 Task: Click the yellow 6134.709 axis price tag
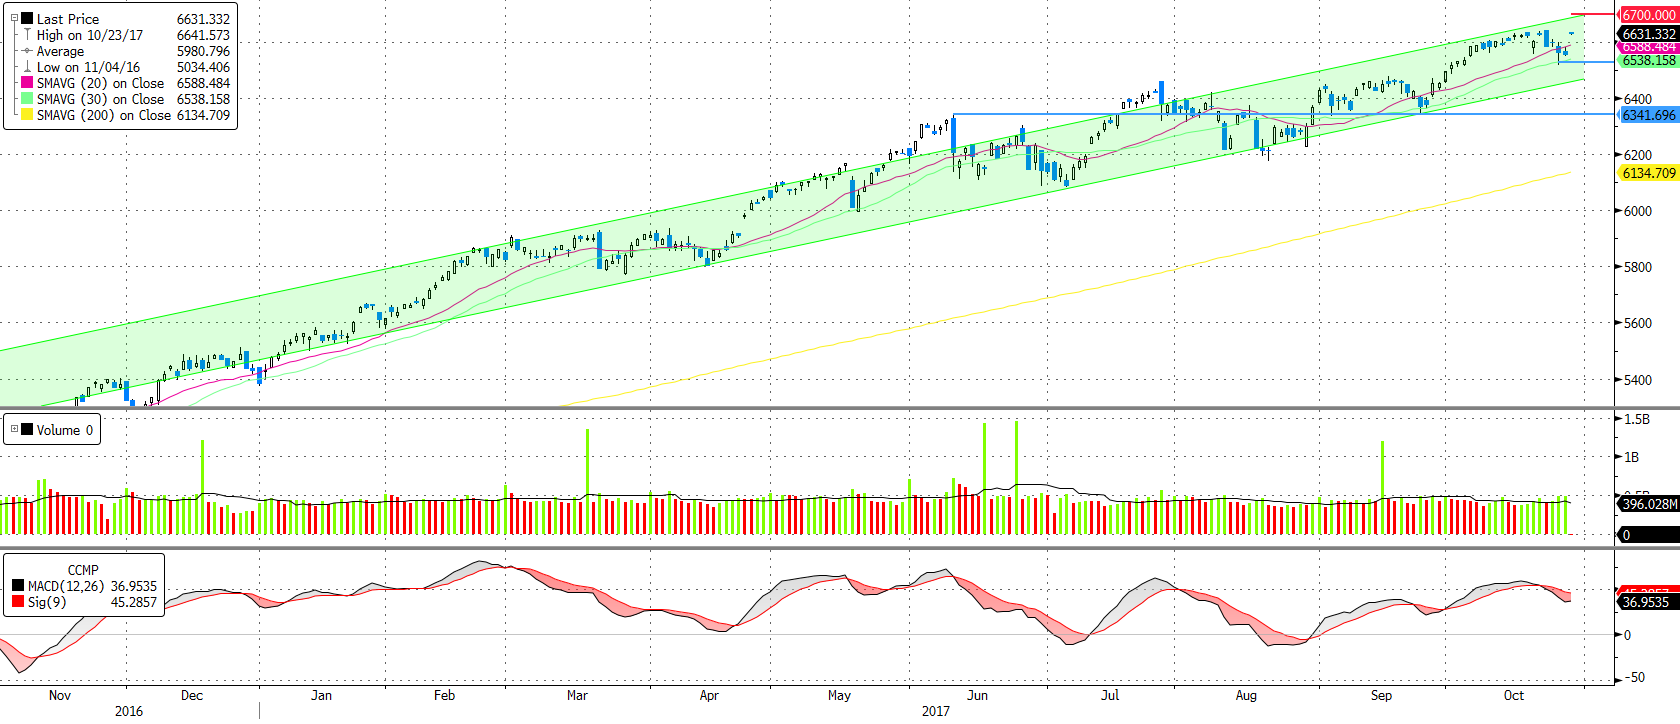tap(1648, 173)
